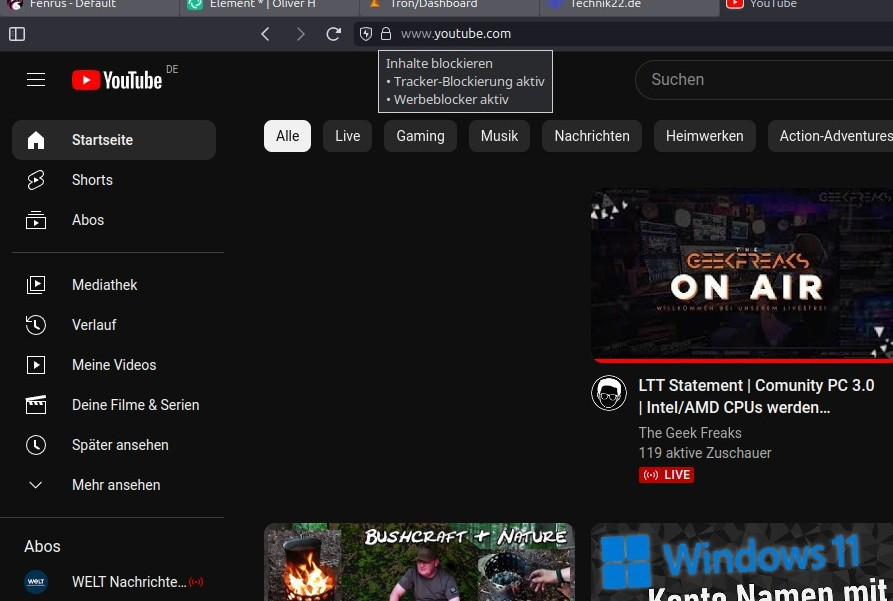Click the Deine Filme & Serien clapperboard icon

36,405
